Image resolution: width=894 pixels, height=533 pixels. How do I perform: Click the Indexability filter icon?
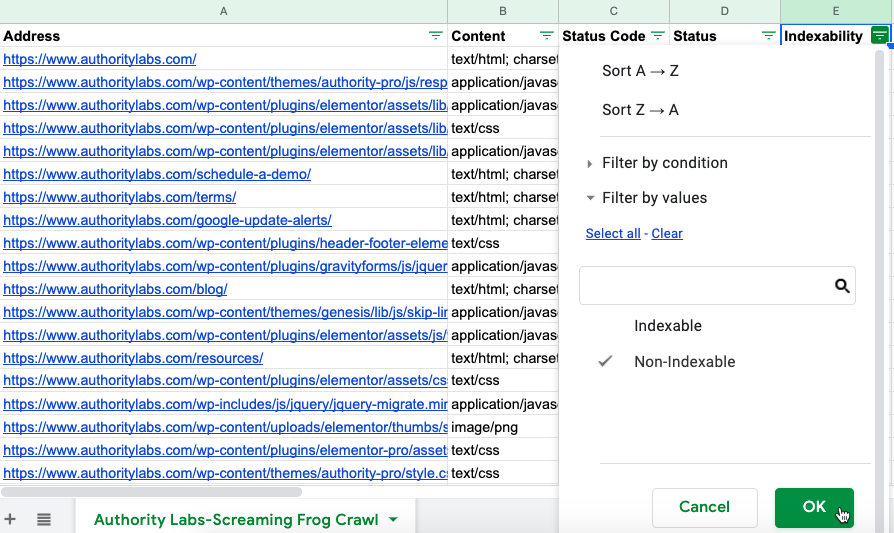[x=878, y=36]
